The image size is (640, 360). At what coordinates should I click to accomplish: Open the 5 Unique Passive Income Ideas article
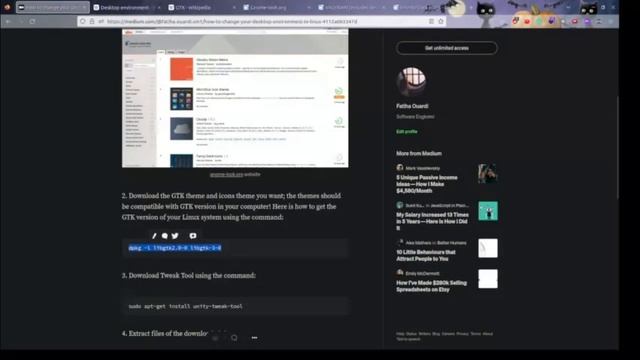click(427, 184)
